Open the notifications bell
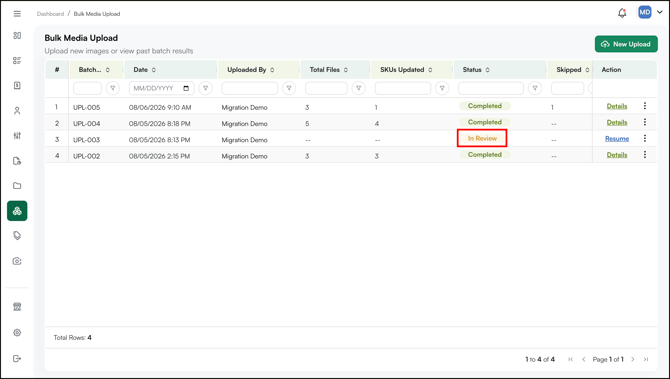This screenshot has height=379, width=670. [622, 13]
